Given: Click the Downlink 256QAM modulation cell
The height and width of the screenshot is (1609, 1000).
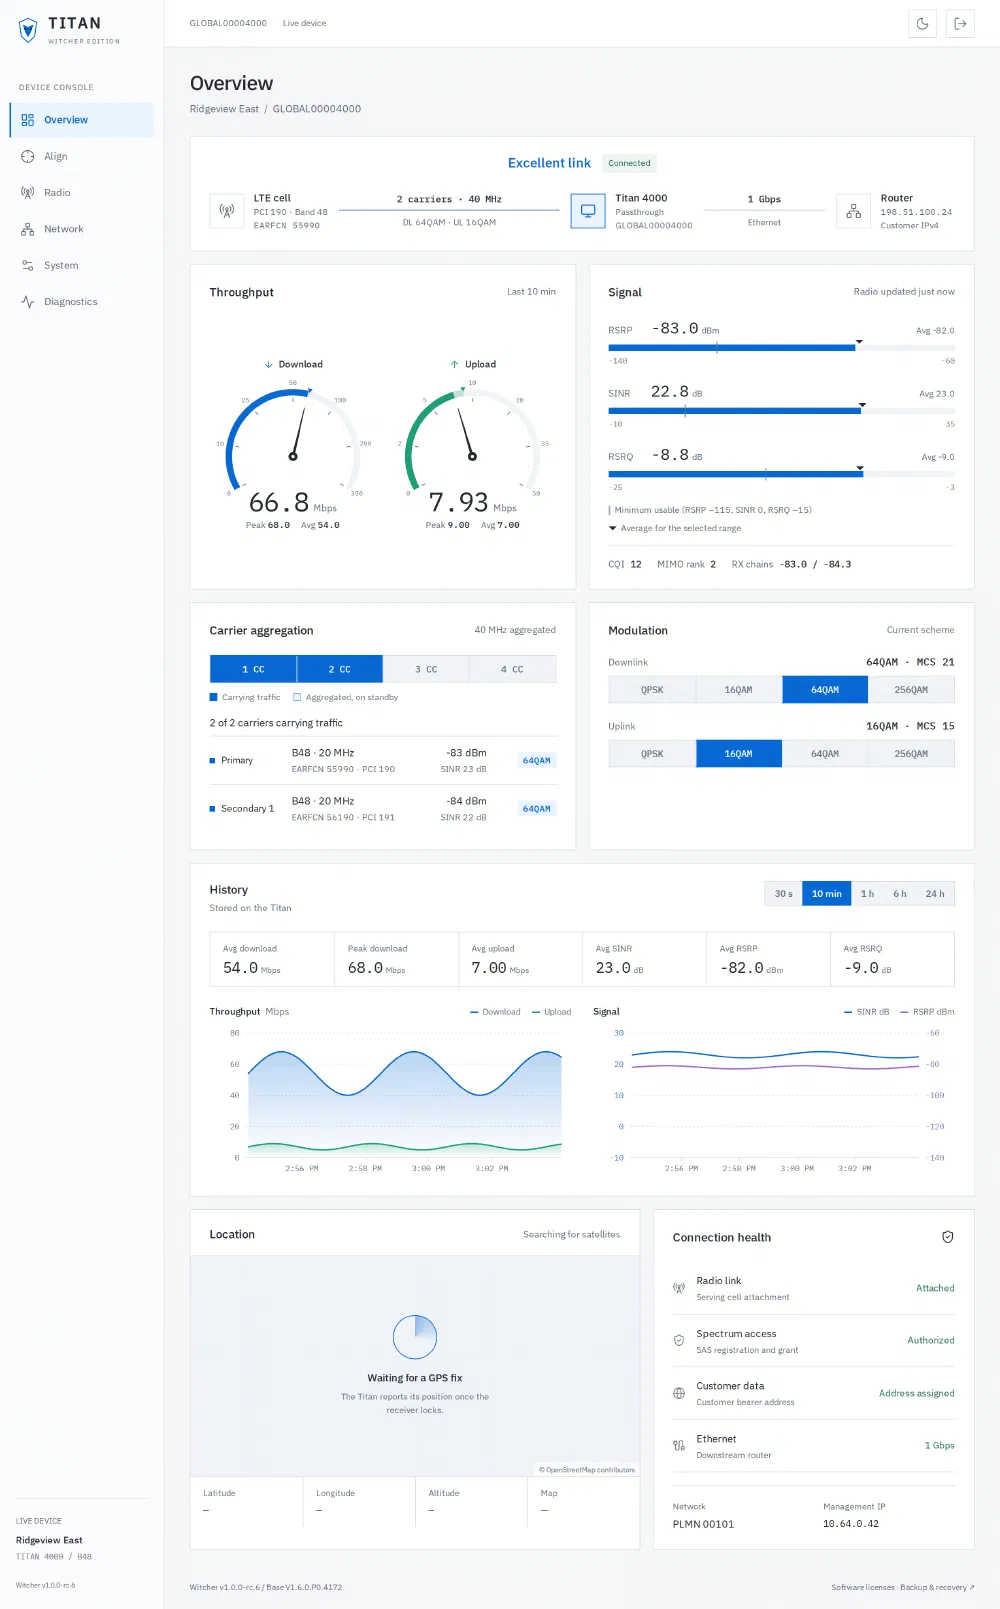Looking at the screenshot, I should pos(911,690).
